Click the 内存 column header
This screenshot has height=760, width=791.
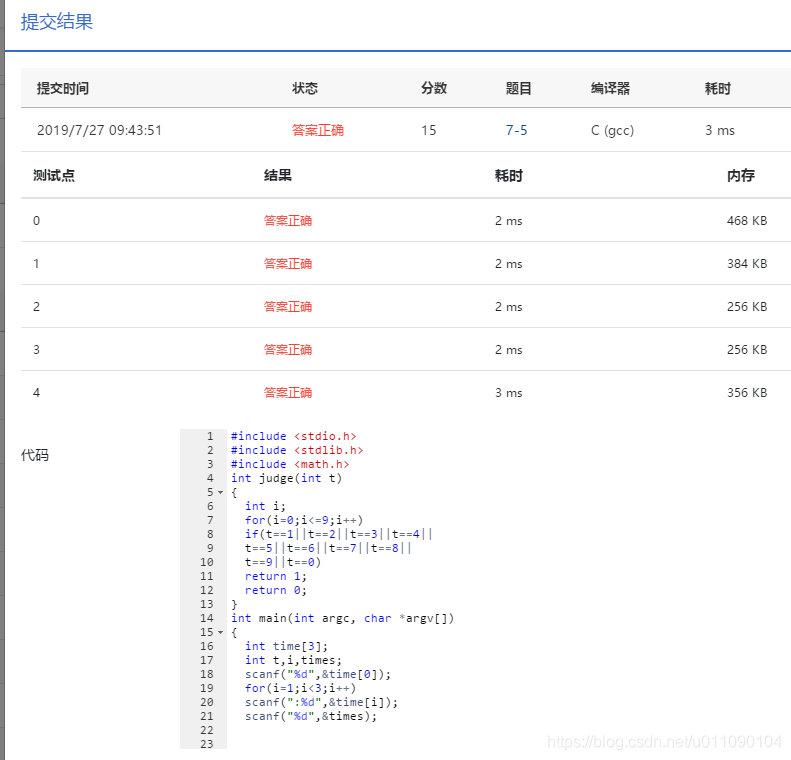point(741,176)
